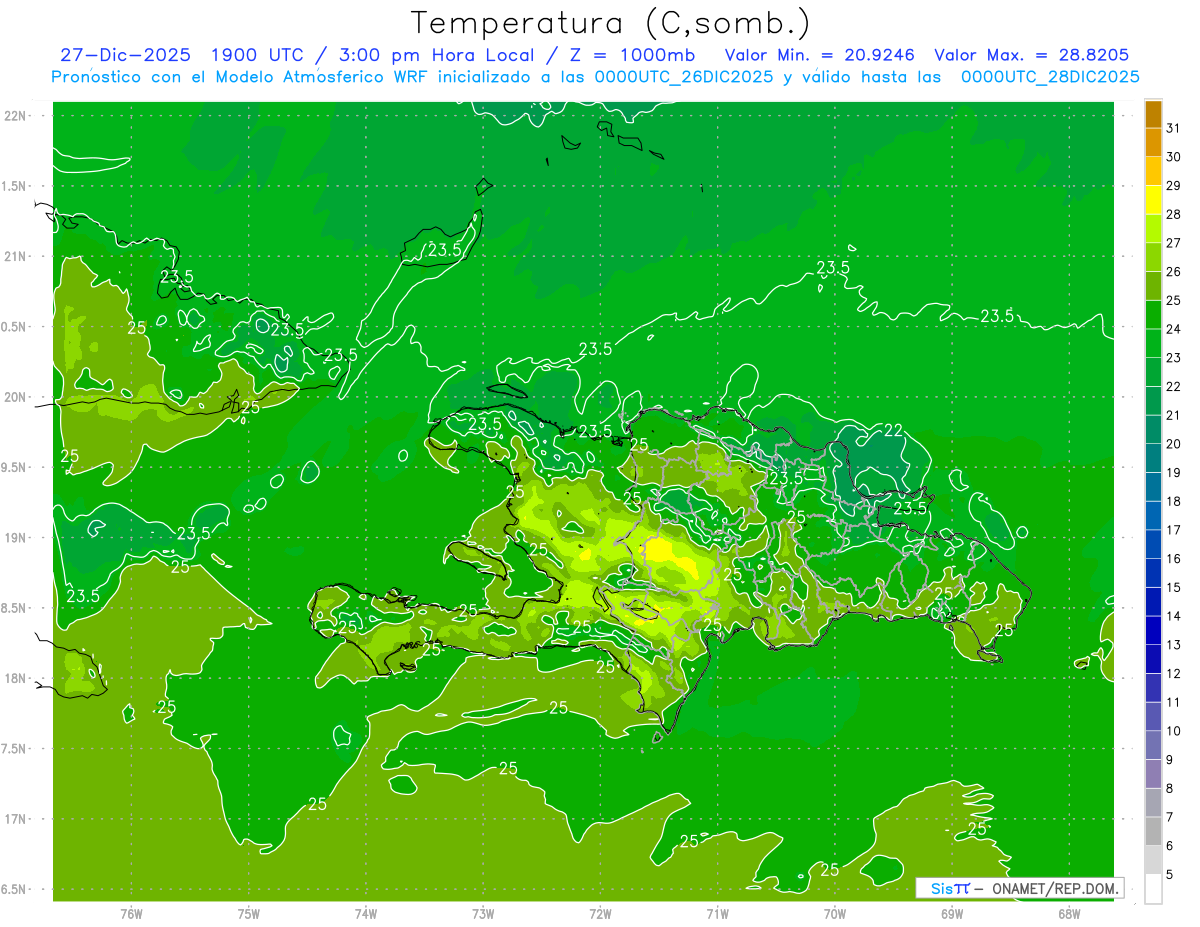Image resolution: width=1200 pixels, height=927 pixels.
Task: Click the "15" value on the color scale
Action: [1173, 587]
